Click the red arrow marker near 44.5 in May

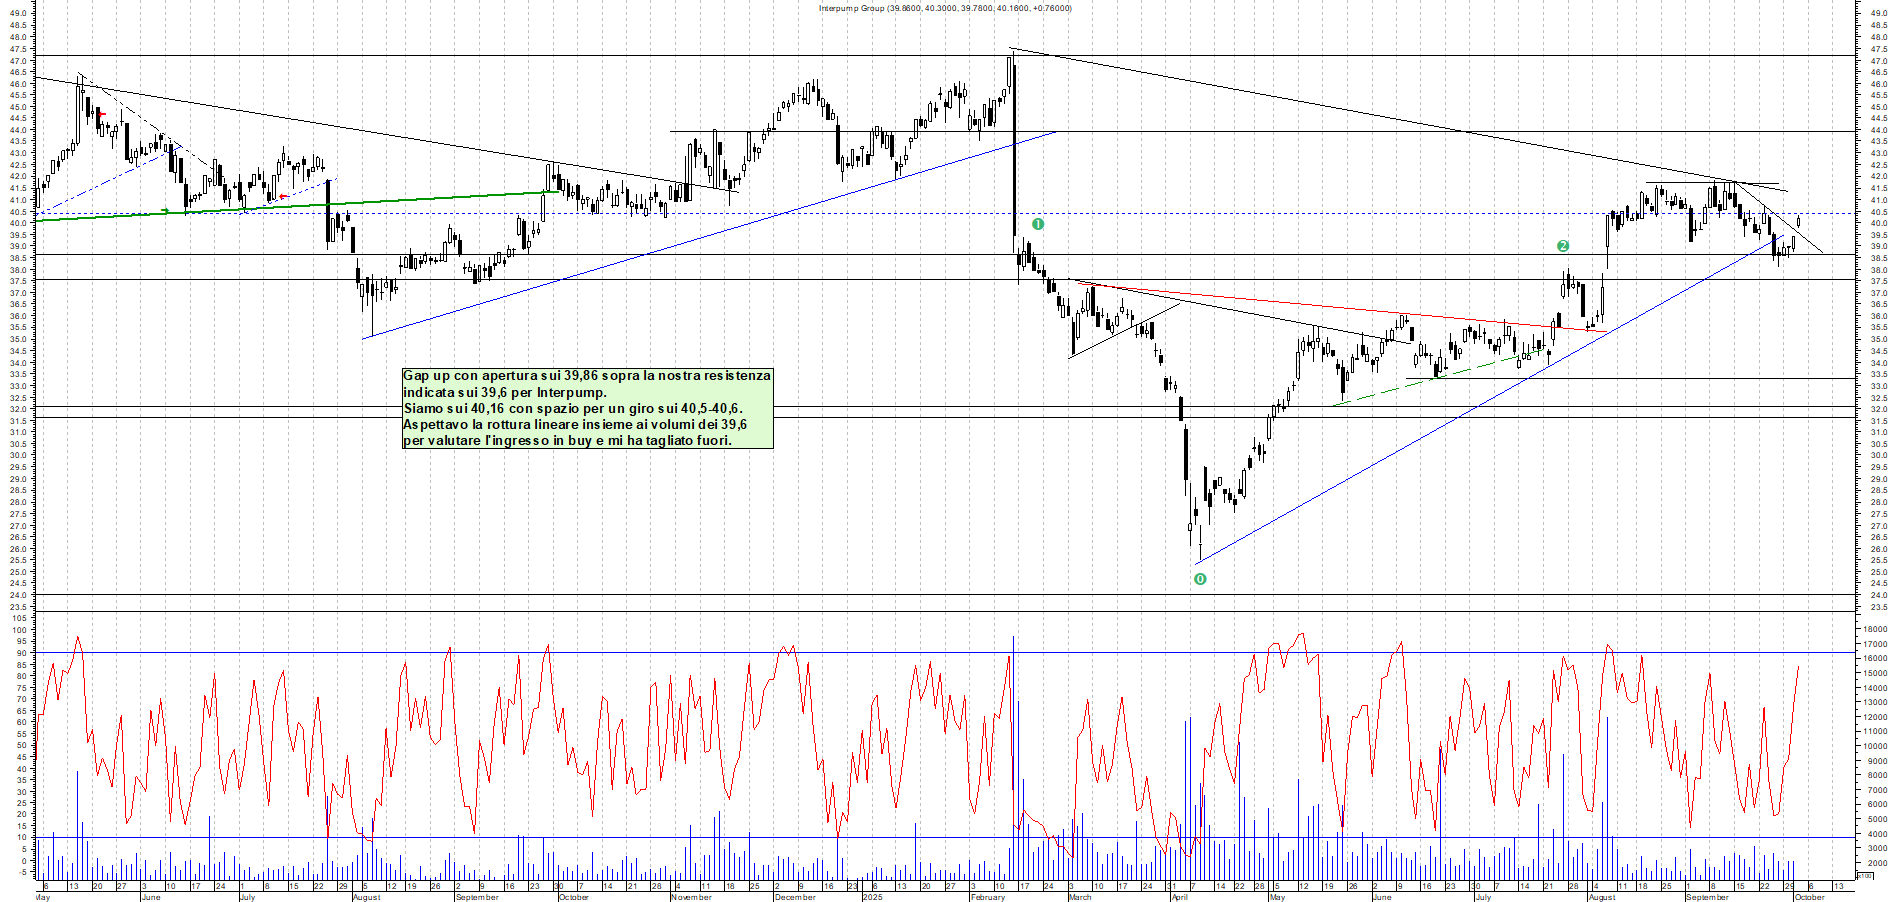point(101,115)
